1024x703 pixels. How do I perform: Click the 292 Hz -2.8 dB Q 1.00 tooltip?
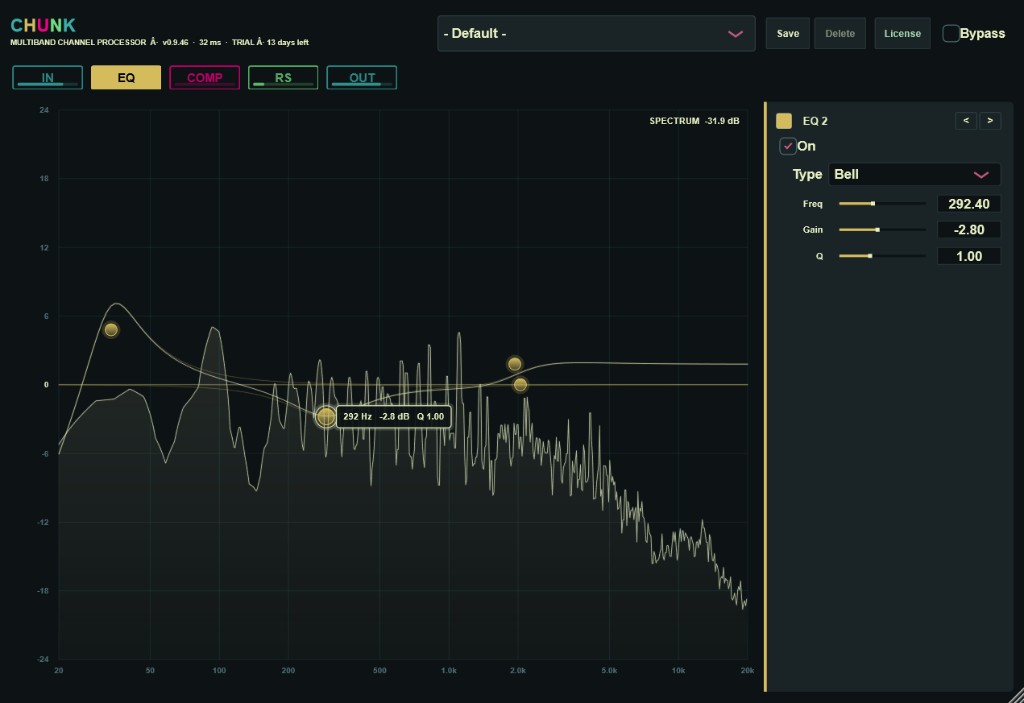pyautogui.click(x=394, y=416)
